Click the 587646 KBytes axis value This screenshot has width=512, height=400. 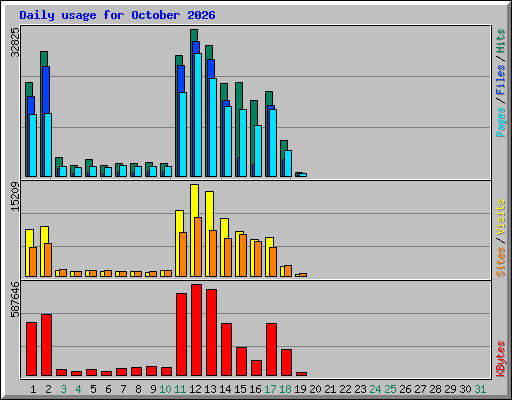(15, 300)
